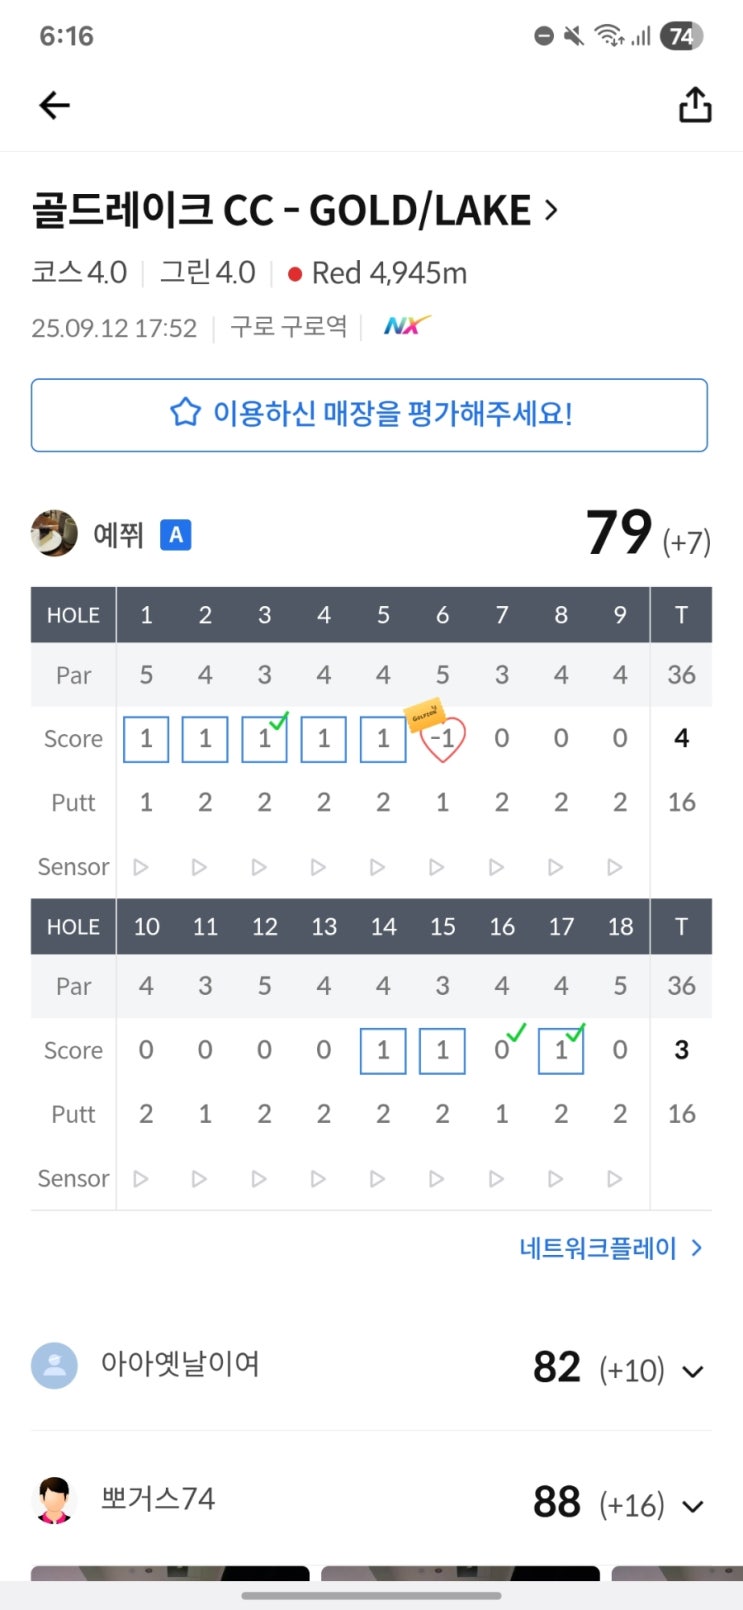The image size is (743, 1610).
Task: Open the 네트워크플레이 link
Action: [x=611, y=1248]
